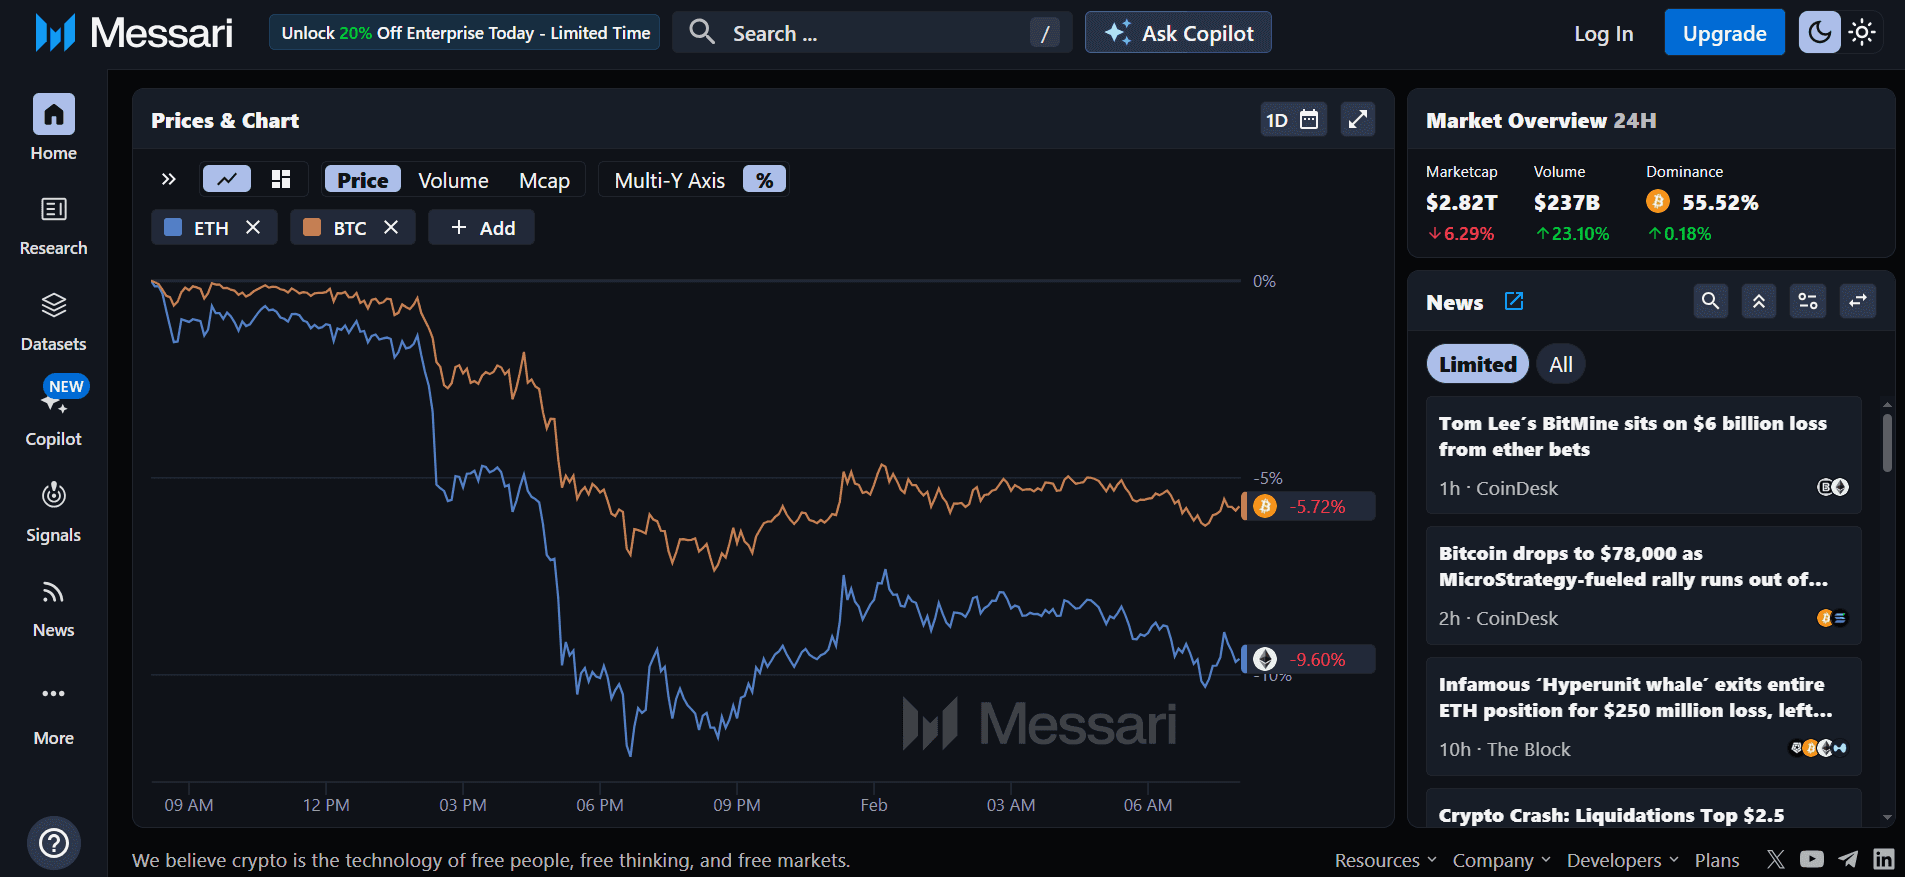Open Messari's YouTube channel
This screenshot has width=1905, height=877.
[x=1812, y=859]
